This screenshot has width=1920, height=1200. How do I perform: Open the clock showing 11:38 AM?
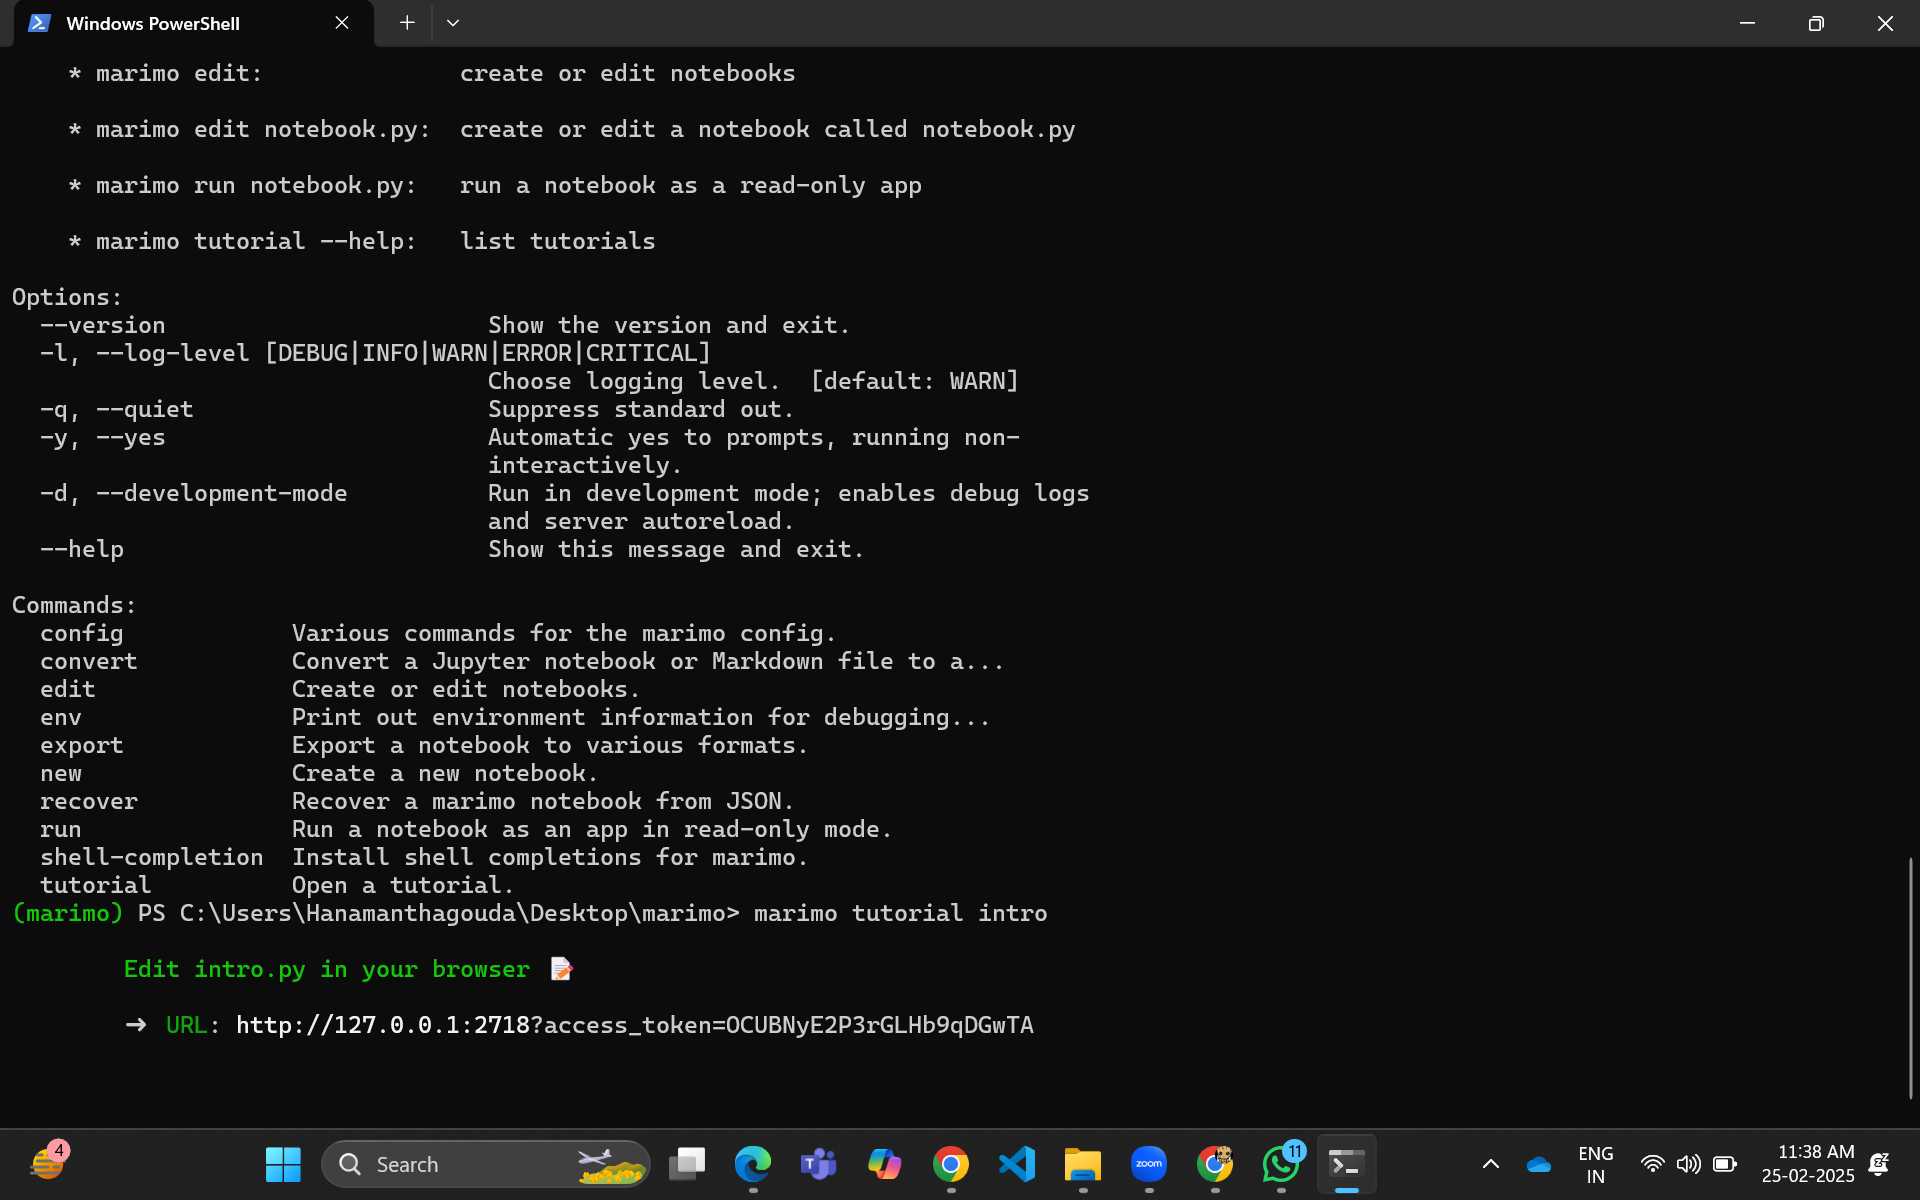pos(1808,1164)
